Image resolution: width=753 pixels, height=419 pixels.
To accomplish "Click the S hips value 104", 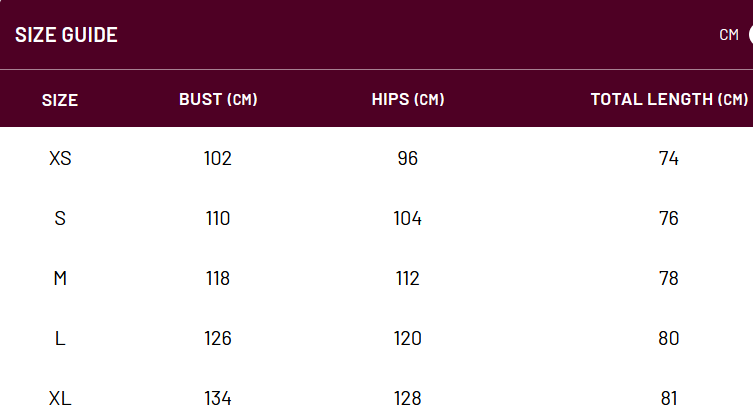I will tap(408, 218).
